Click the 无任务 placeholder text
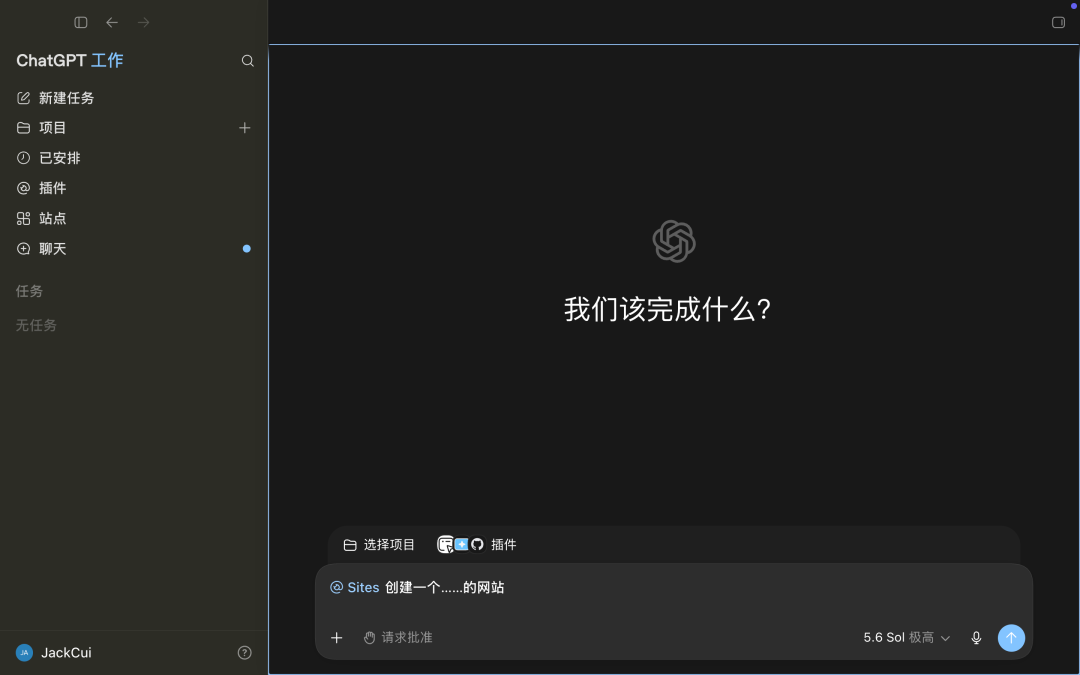 pyautogui.click(x=36, y=325)
